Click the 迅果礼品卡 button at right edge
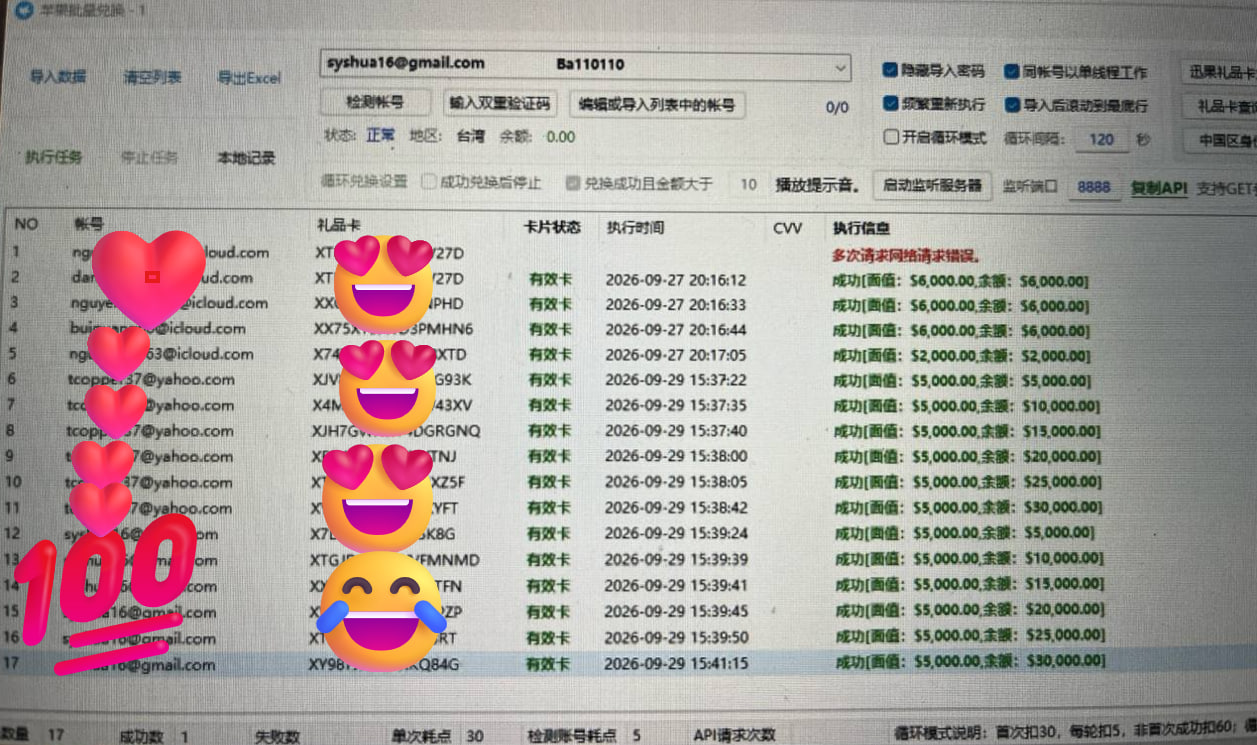The width and height of the screenshot is (1257, 745). (1220, 72)
